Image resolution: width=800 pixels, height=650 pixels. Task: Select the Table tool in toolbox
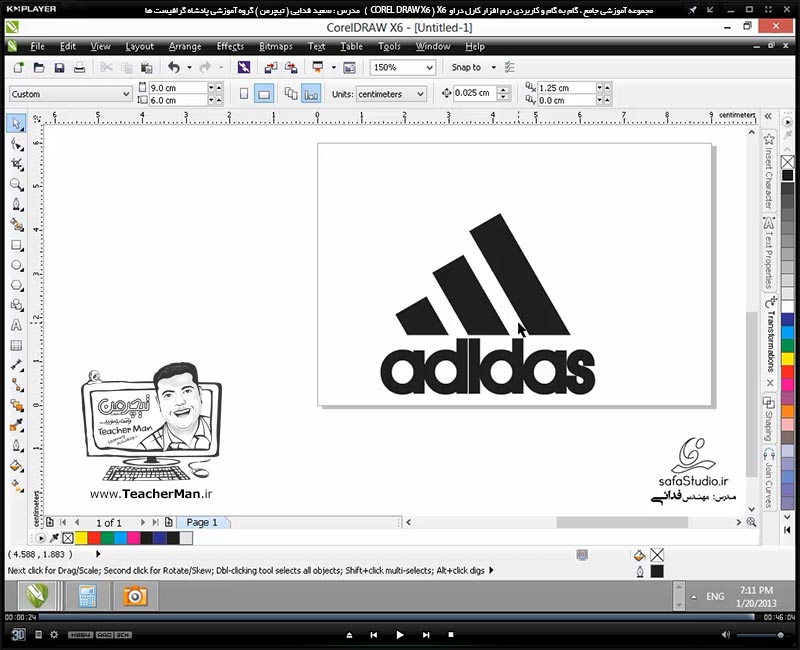(x=17, y=345)
